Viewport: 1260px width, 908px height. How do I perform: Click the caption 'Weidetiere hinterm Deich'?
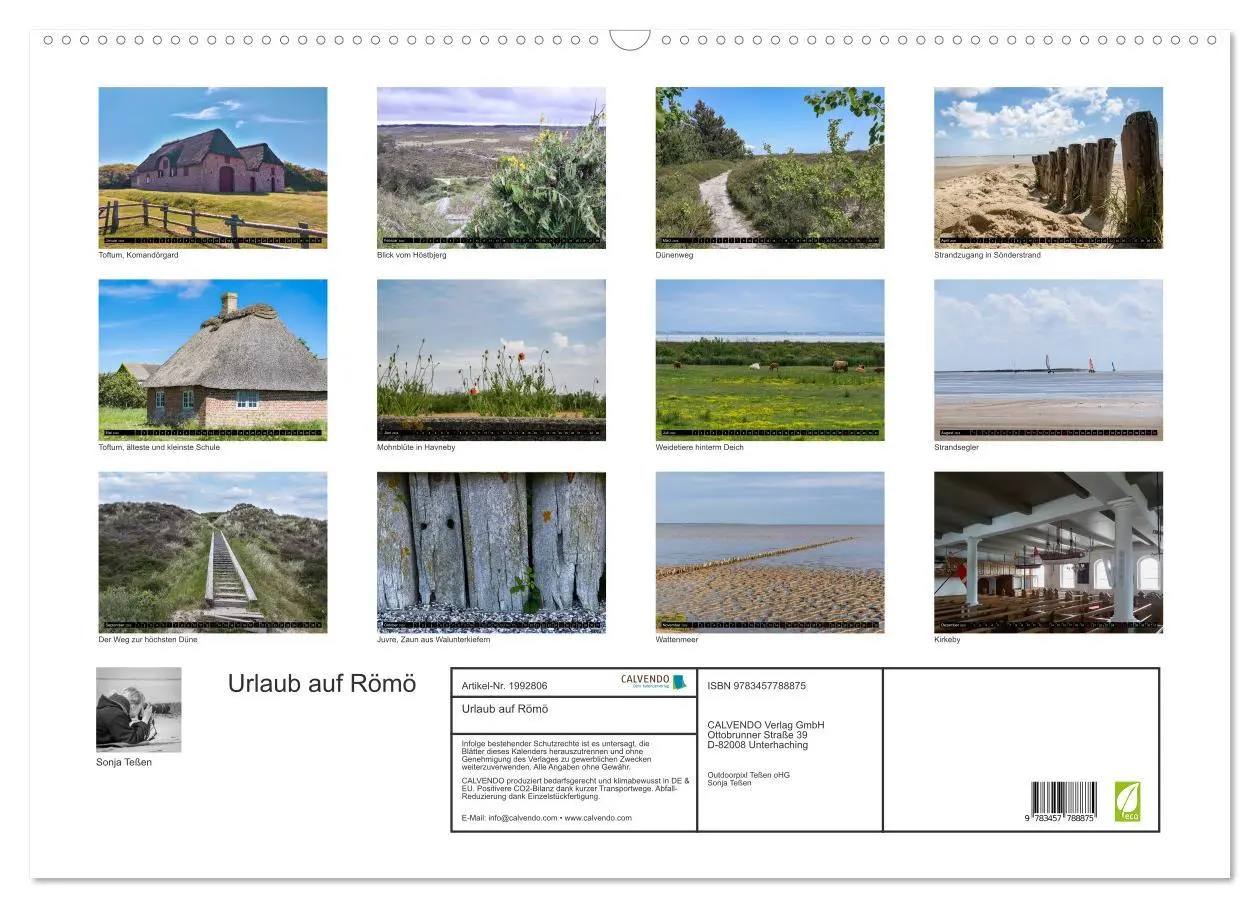click(700, 447)
